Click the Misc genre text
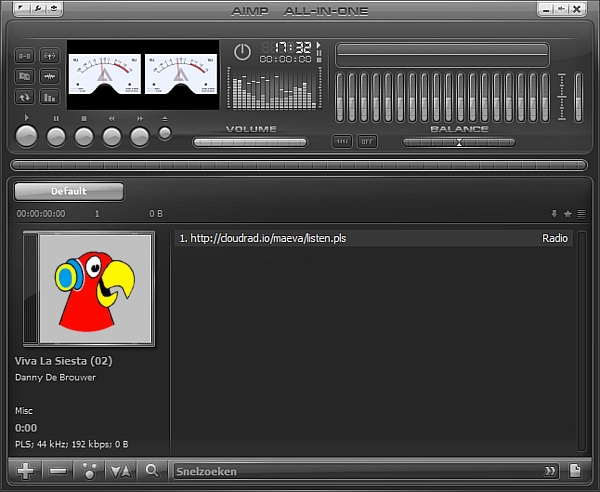 (x=24, y=411)
